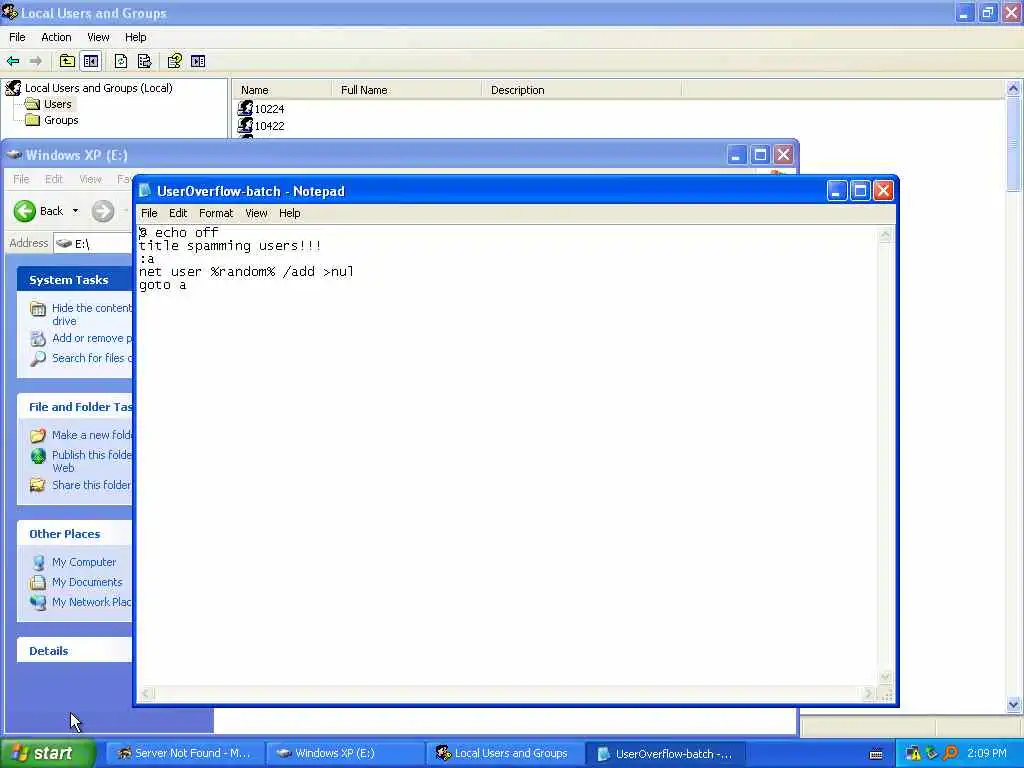Click the Refresh icon in the MMC toolbar
This screenshot has width=1024, height=768.
point(121,61)
